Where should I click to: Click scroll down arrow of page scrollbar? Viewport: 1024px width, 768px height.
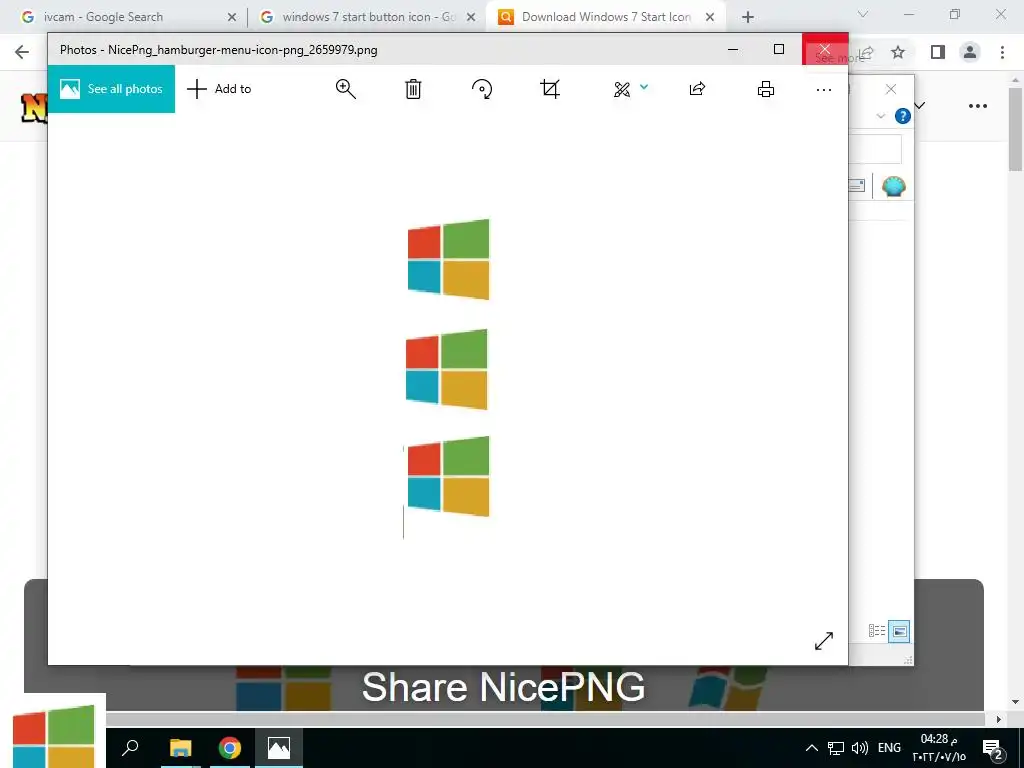pyautogui.click(x=1016, y=703)
